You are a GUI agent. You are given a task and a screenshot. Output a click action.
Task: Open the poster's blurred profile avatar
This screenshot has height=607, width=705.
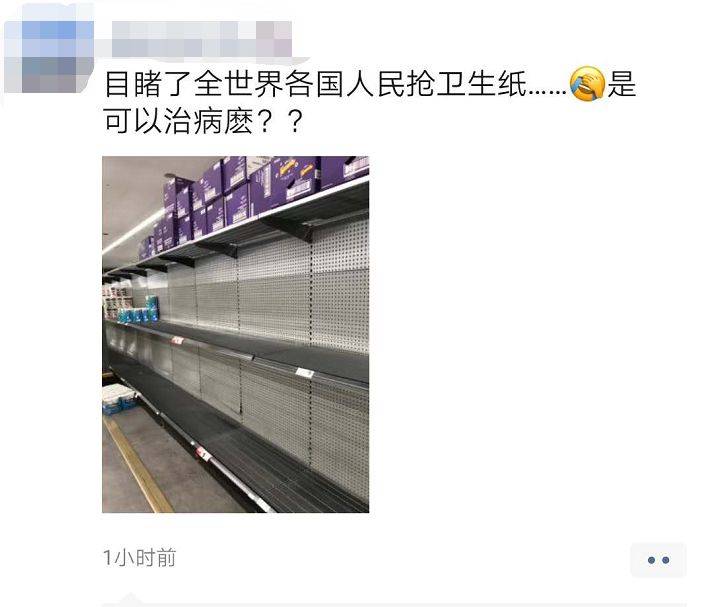49,56
